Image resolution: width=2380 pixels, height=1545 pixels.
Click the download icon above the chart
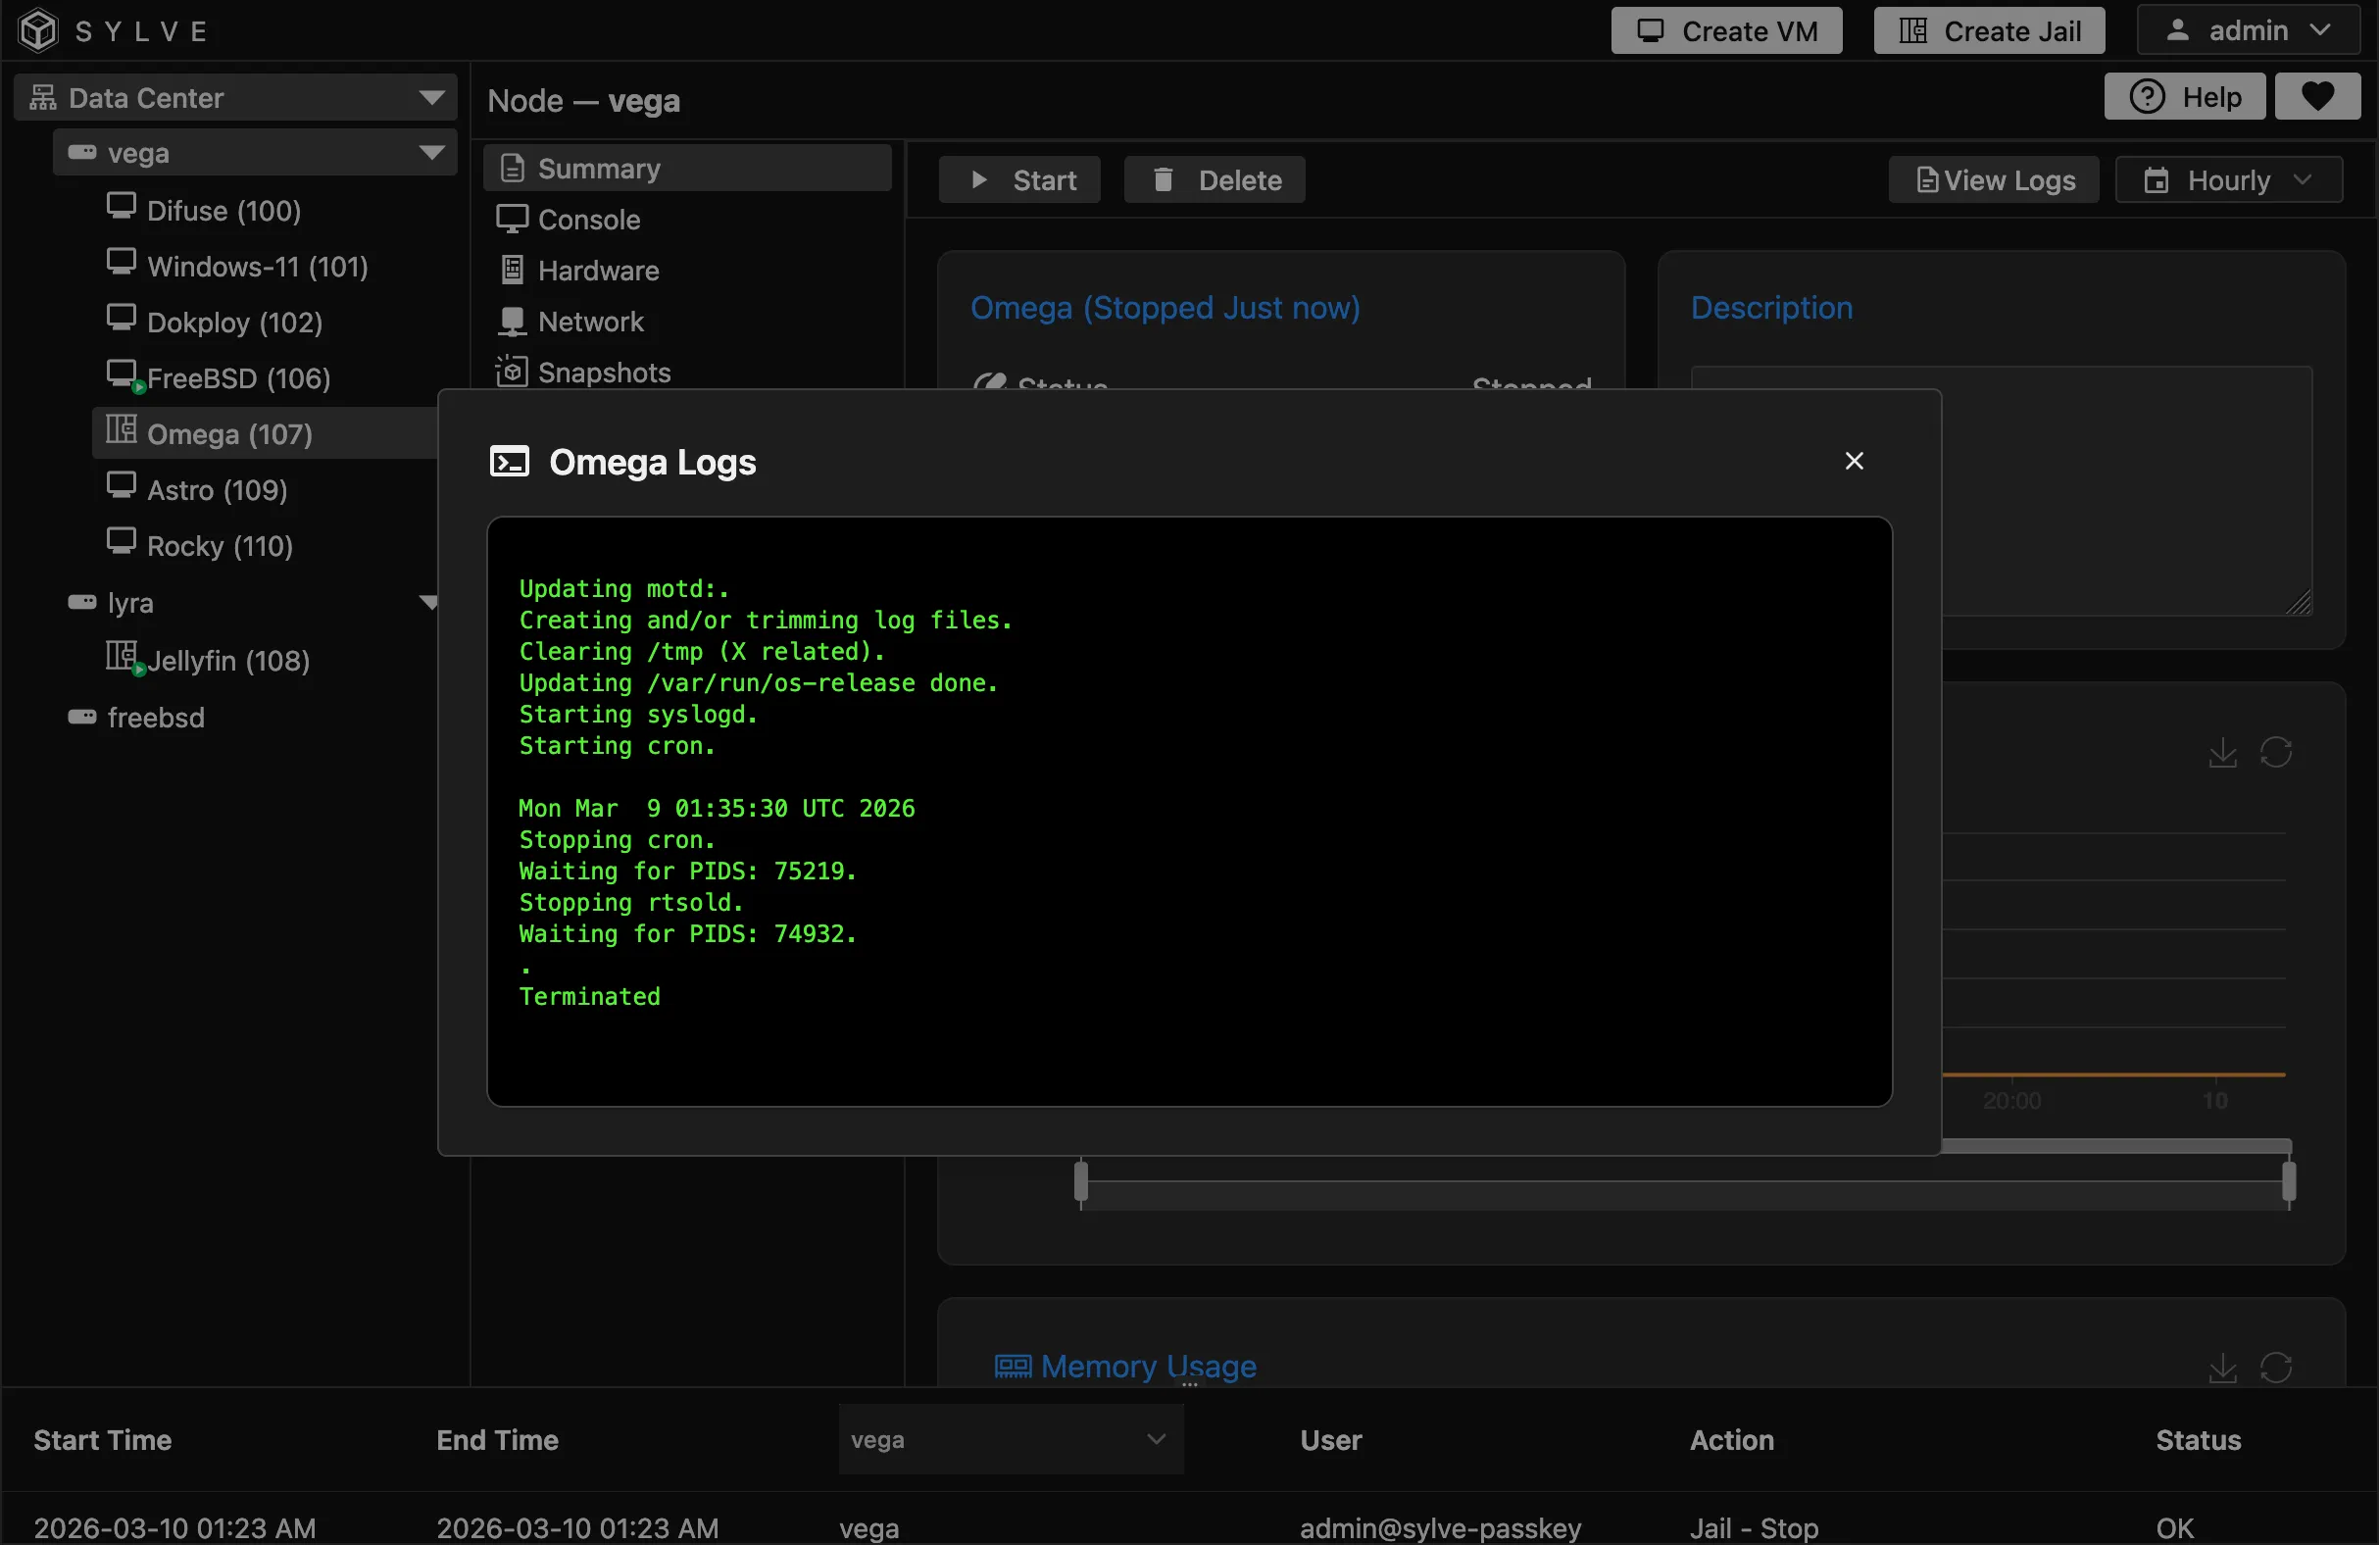point(2221,752)
